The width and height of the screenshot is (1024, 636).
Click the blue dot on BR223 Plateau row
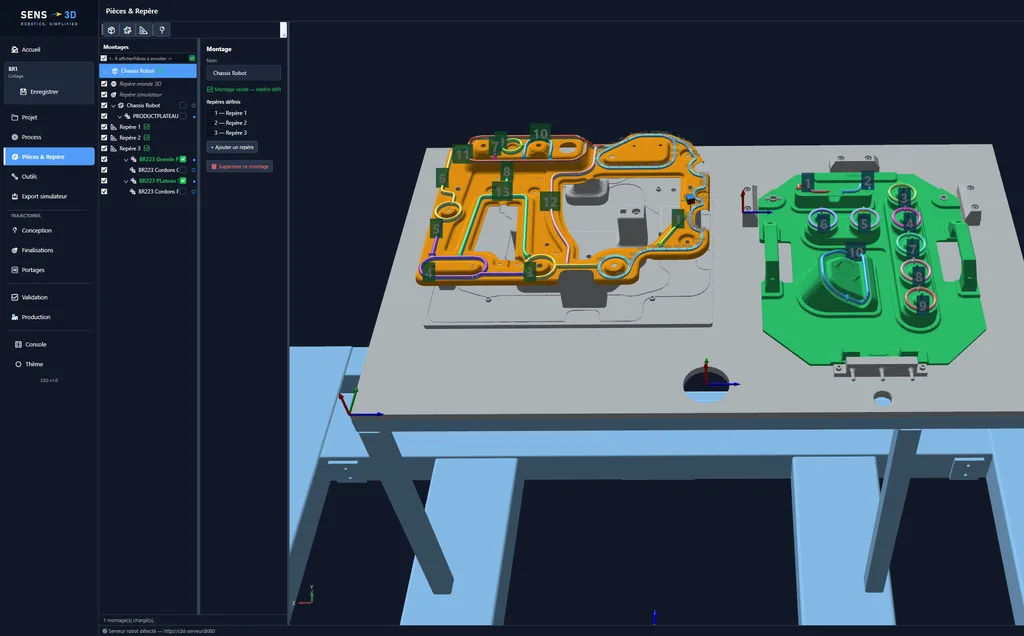[x=194, y=181]
